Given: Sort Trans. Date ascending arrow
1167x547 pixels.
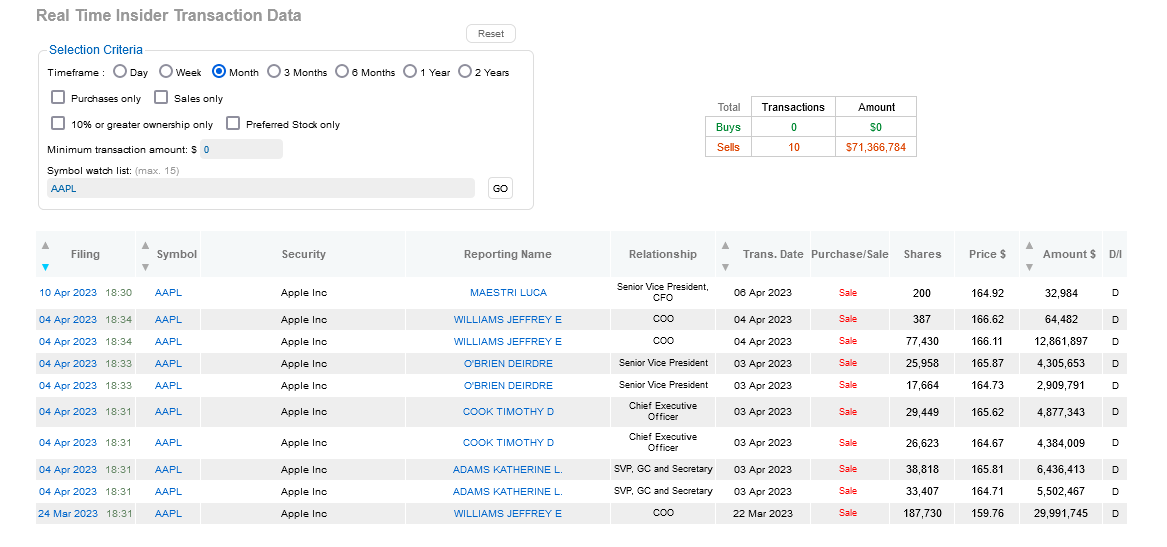Looking at the screenshot, I should click(x=726, y=245).
